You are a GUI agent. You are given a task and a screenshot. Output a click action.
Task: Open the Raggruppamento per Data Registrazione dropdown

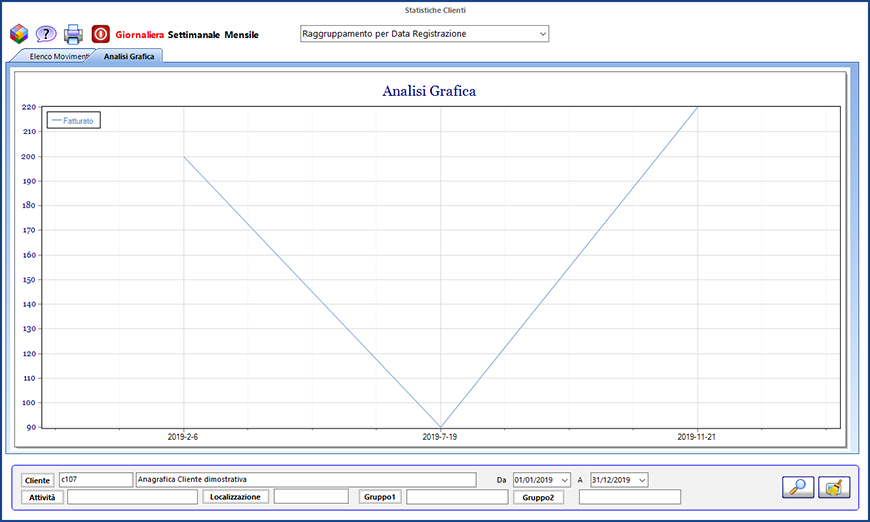(424, 34)
